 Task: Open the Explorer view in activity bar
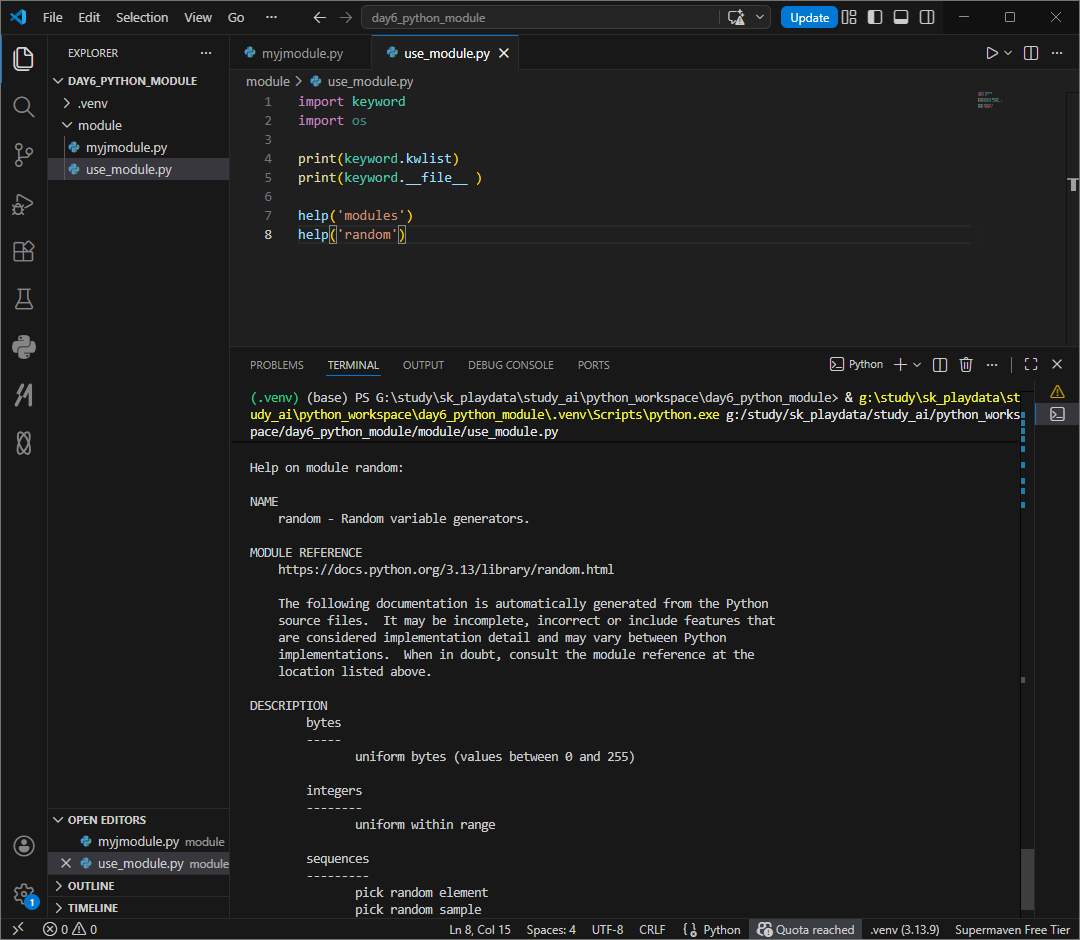[x=23, y=59]
